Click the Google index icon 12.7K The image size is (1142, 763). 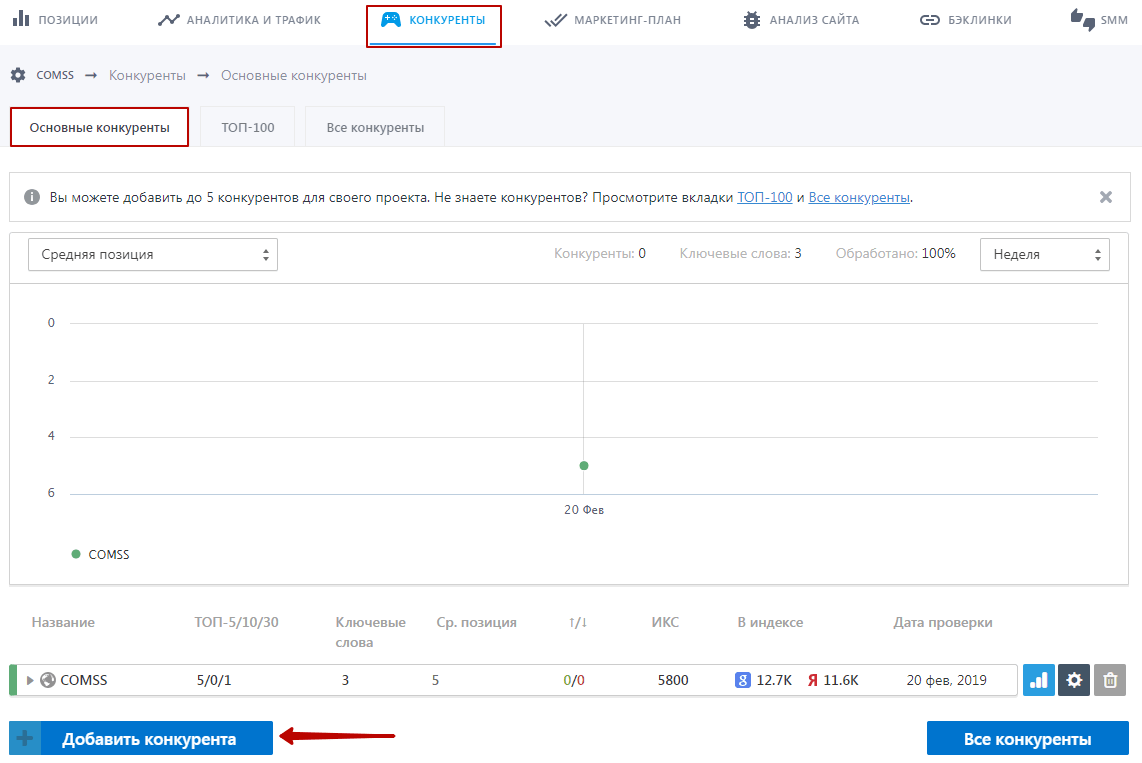click(742, 680)
